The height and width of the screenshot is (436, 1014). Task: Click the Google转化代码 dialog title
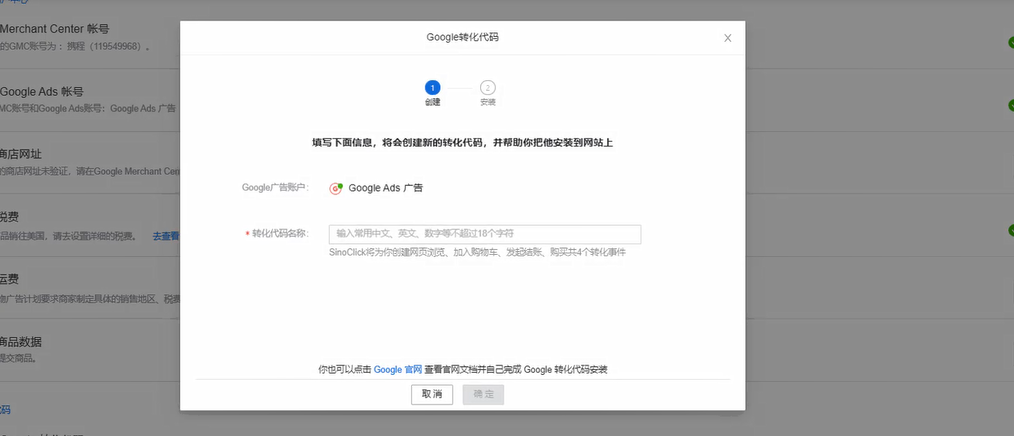coord(462,38)
